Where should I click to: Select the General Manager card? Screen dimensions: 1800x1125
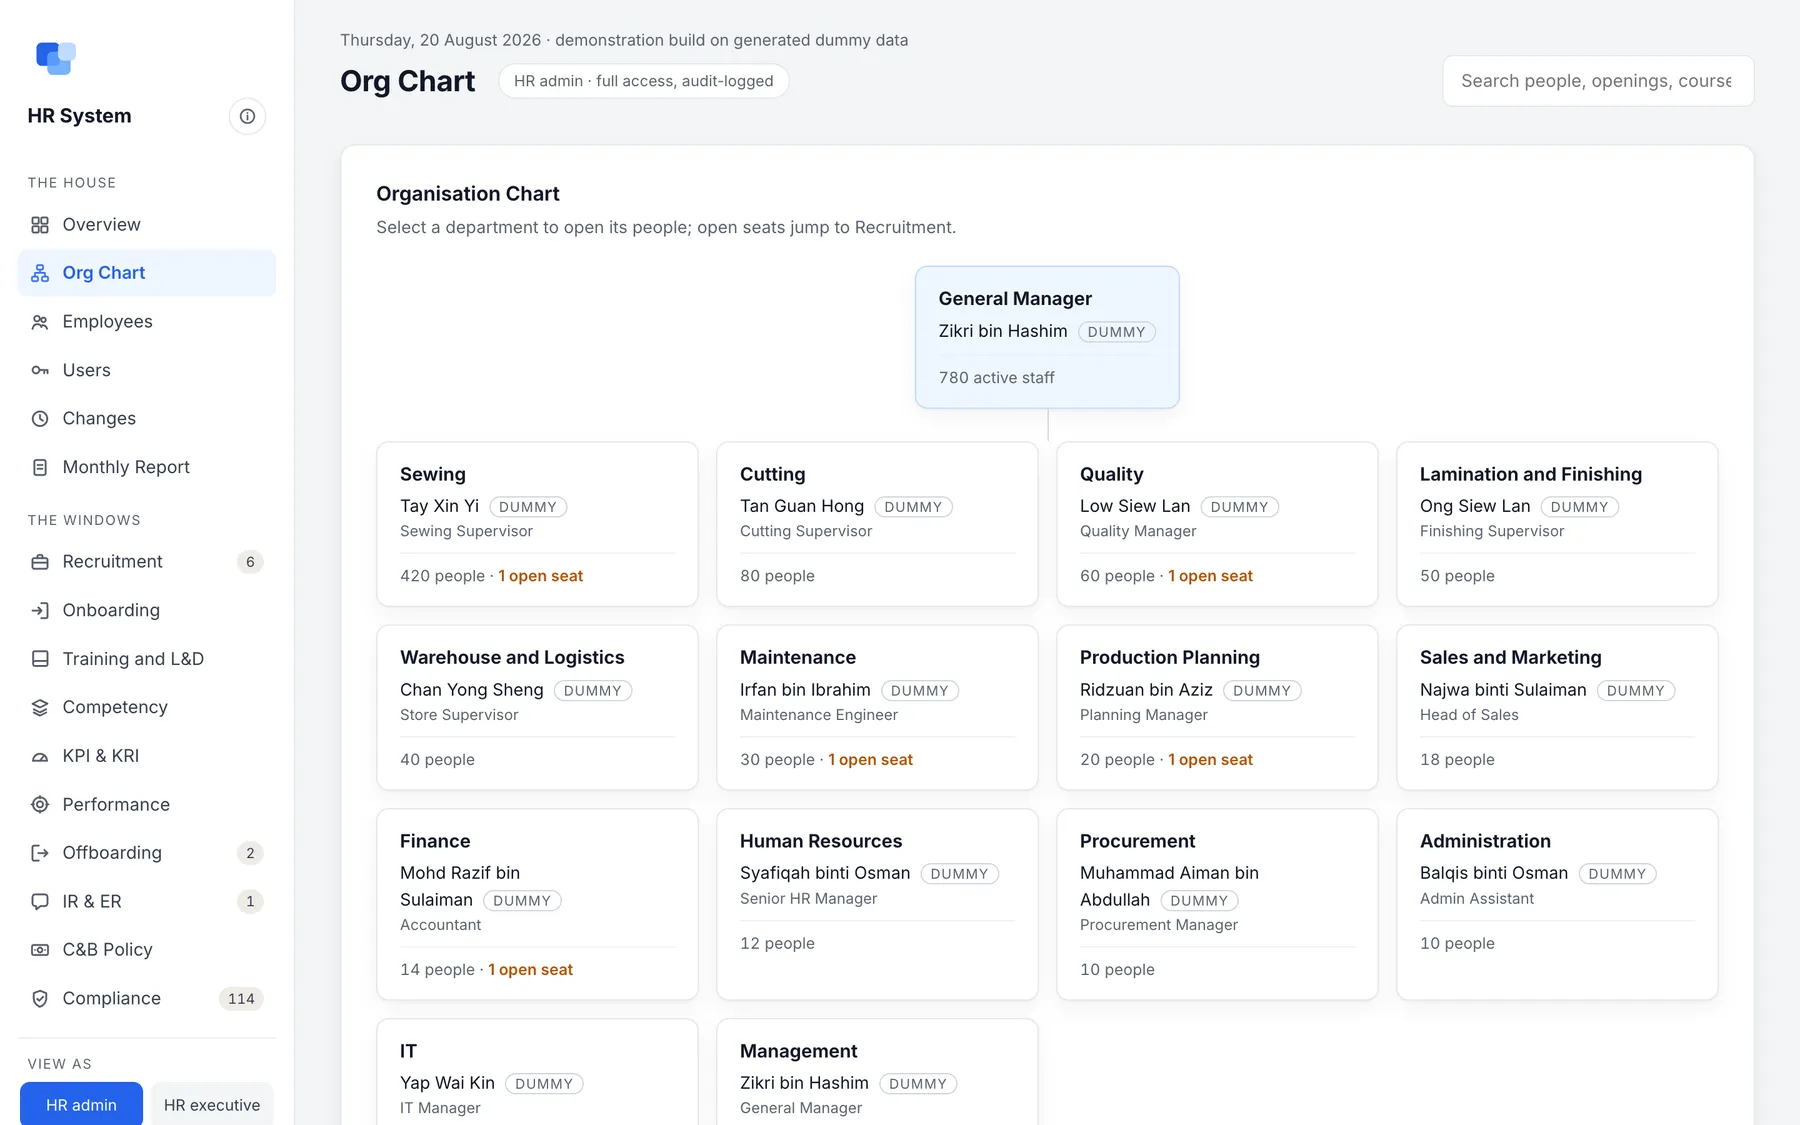(1047, 337)
